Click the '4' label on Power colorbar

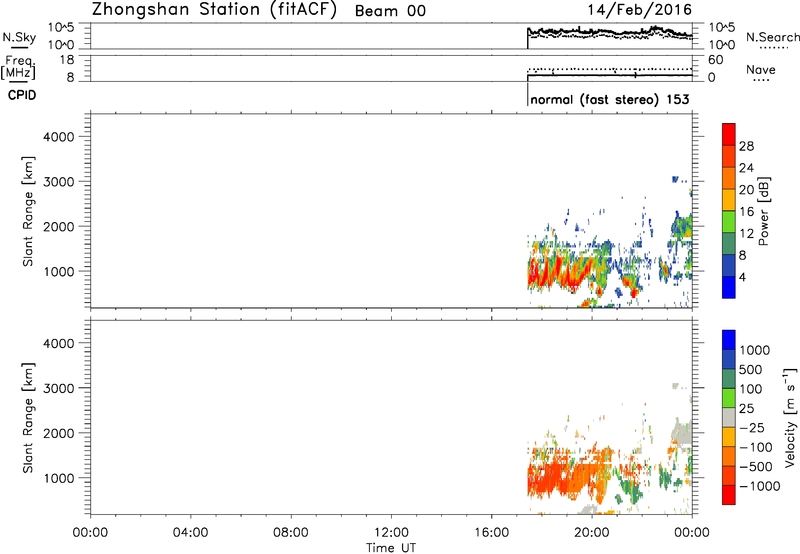[x=742, y=277]
